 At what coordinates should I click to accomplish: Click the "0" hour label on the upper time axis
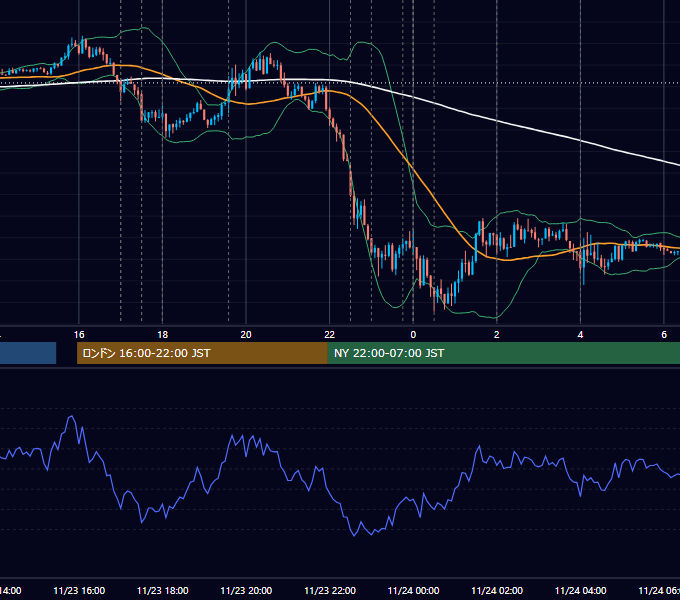413,335
